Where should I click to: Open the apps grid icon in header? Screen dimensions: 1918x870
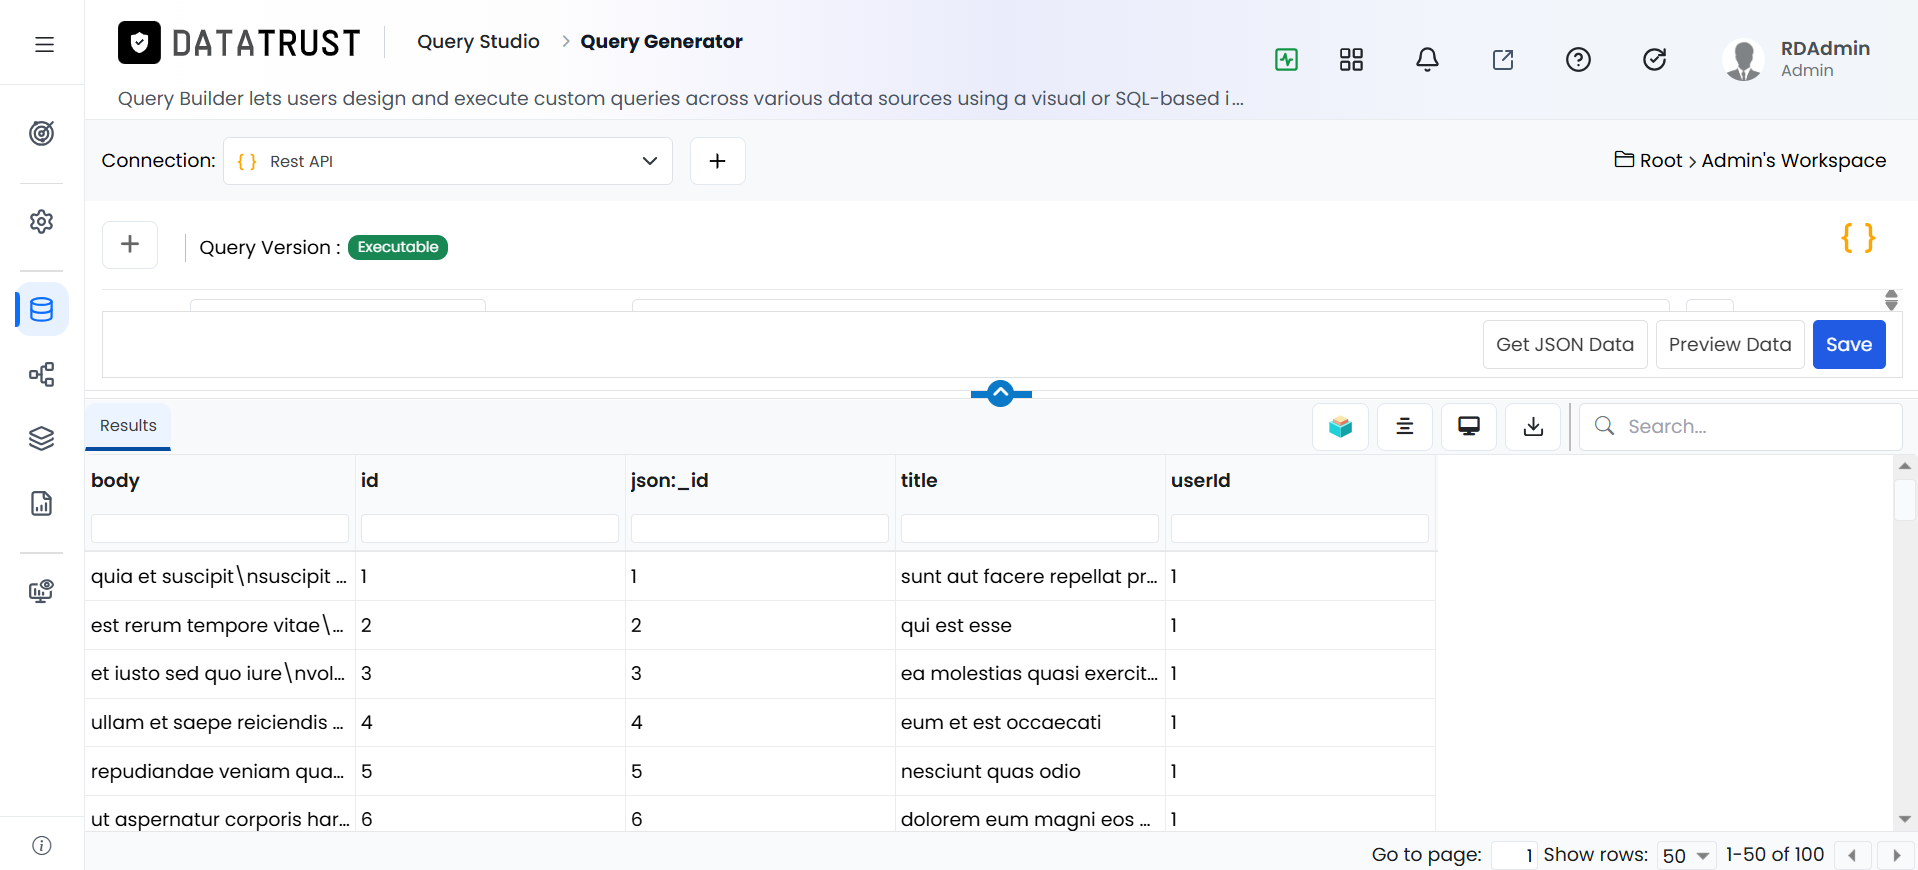click(1351, 60)
